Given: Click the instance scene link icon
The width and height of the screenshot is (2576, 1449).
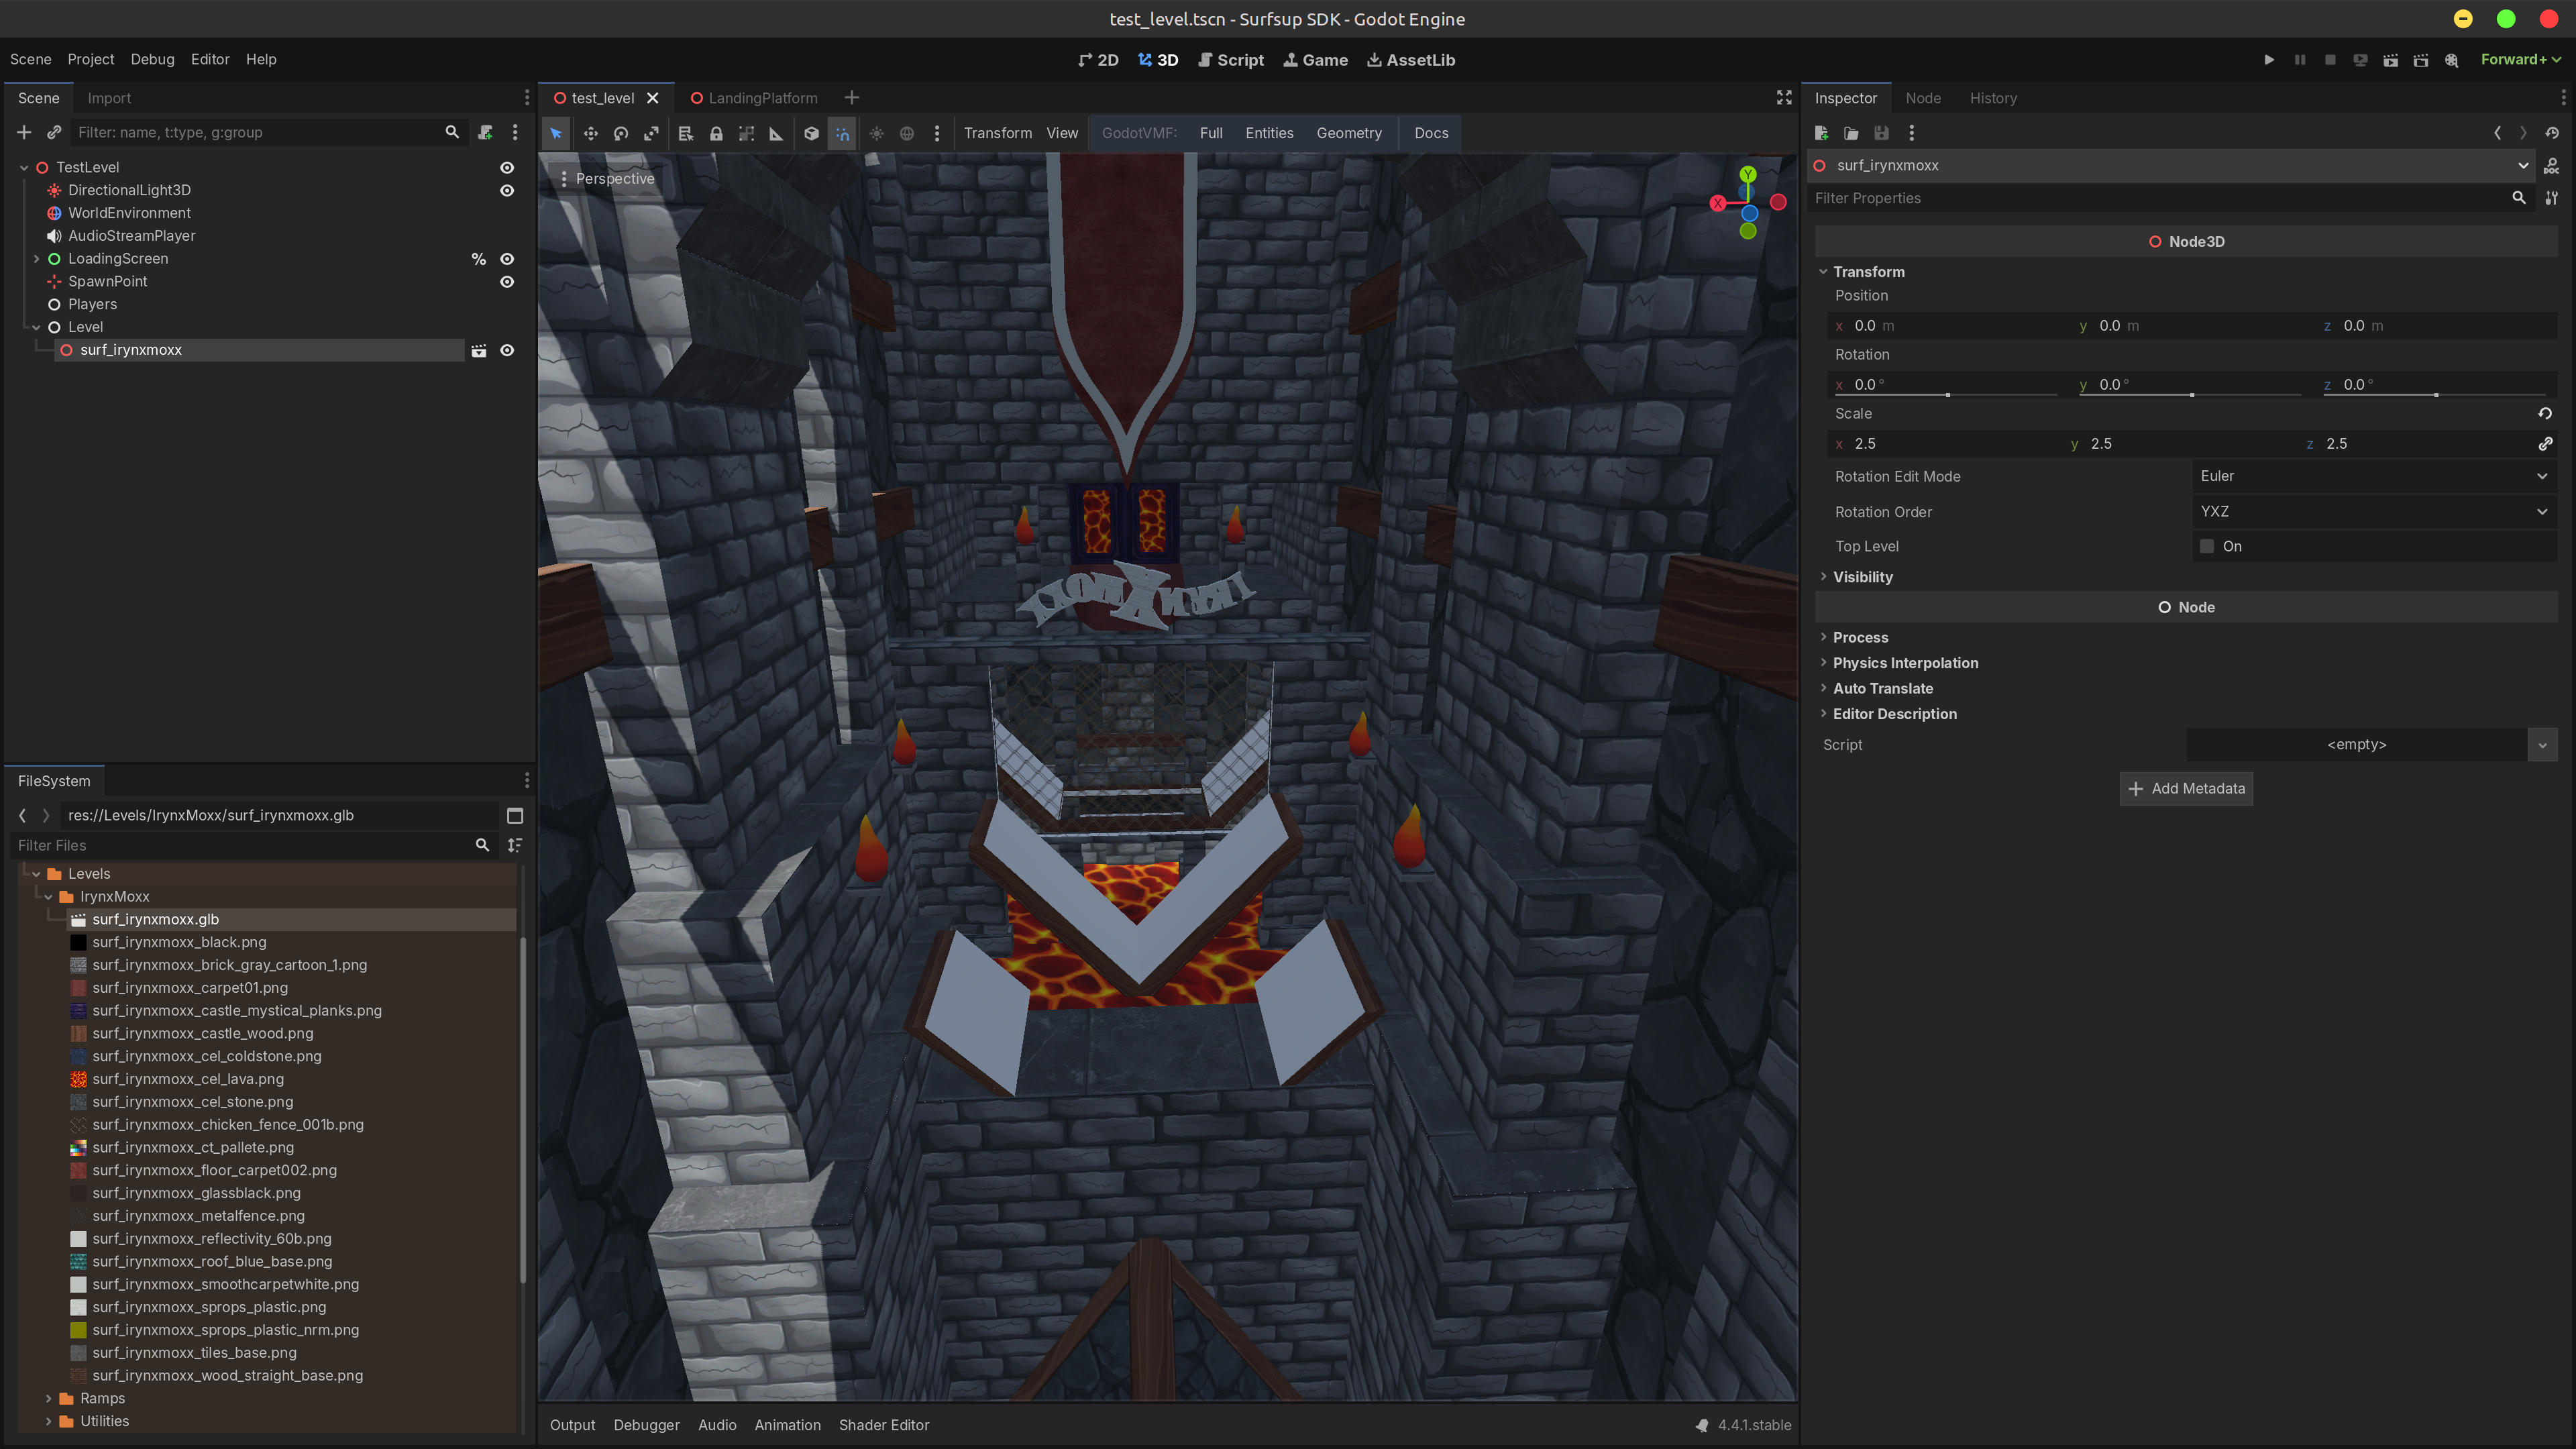Looking at the screenshot, I should (55, 132).
